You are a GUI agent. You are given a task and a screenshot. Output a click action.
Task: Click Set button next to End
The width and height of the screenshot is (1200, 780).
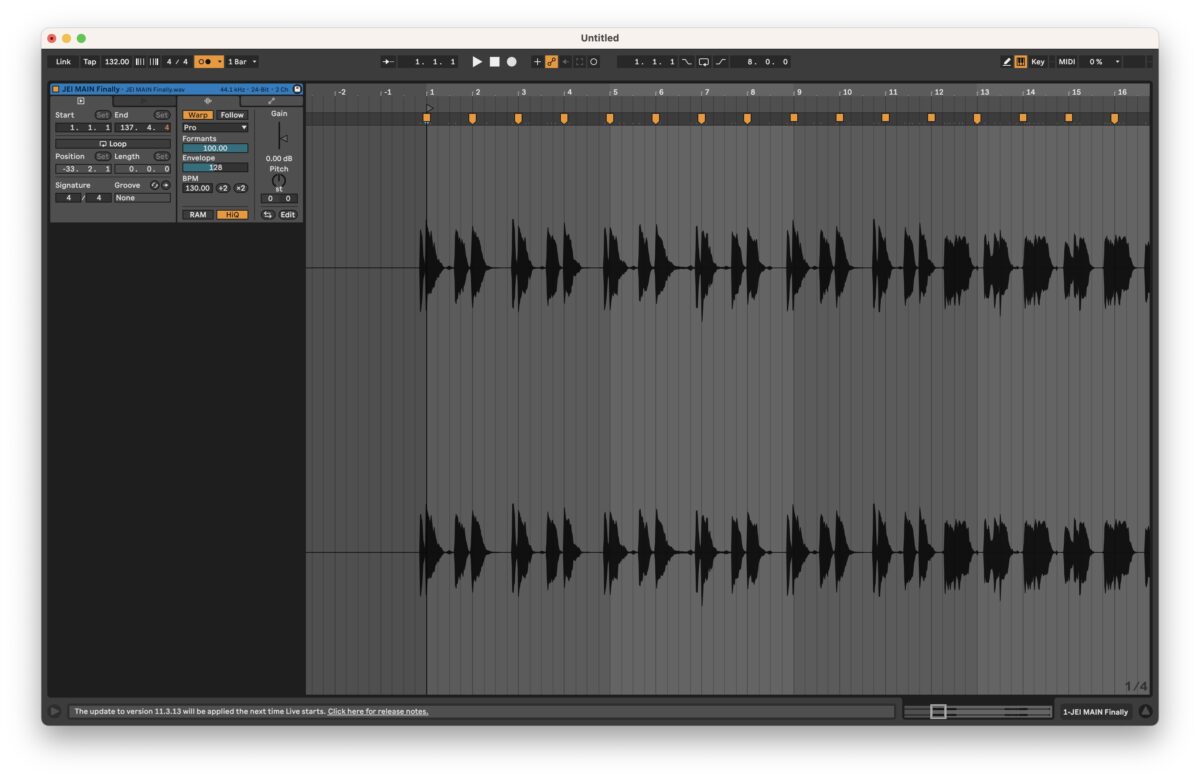(162, 115)
